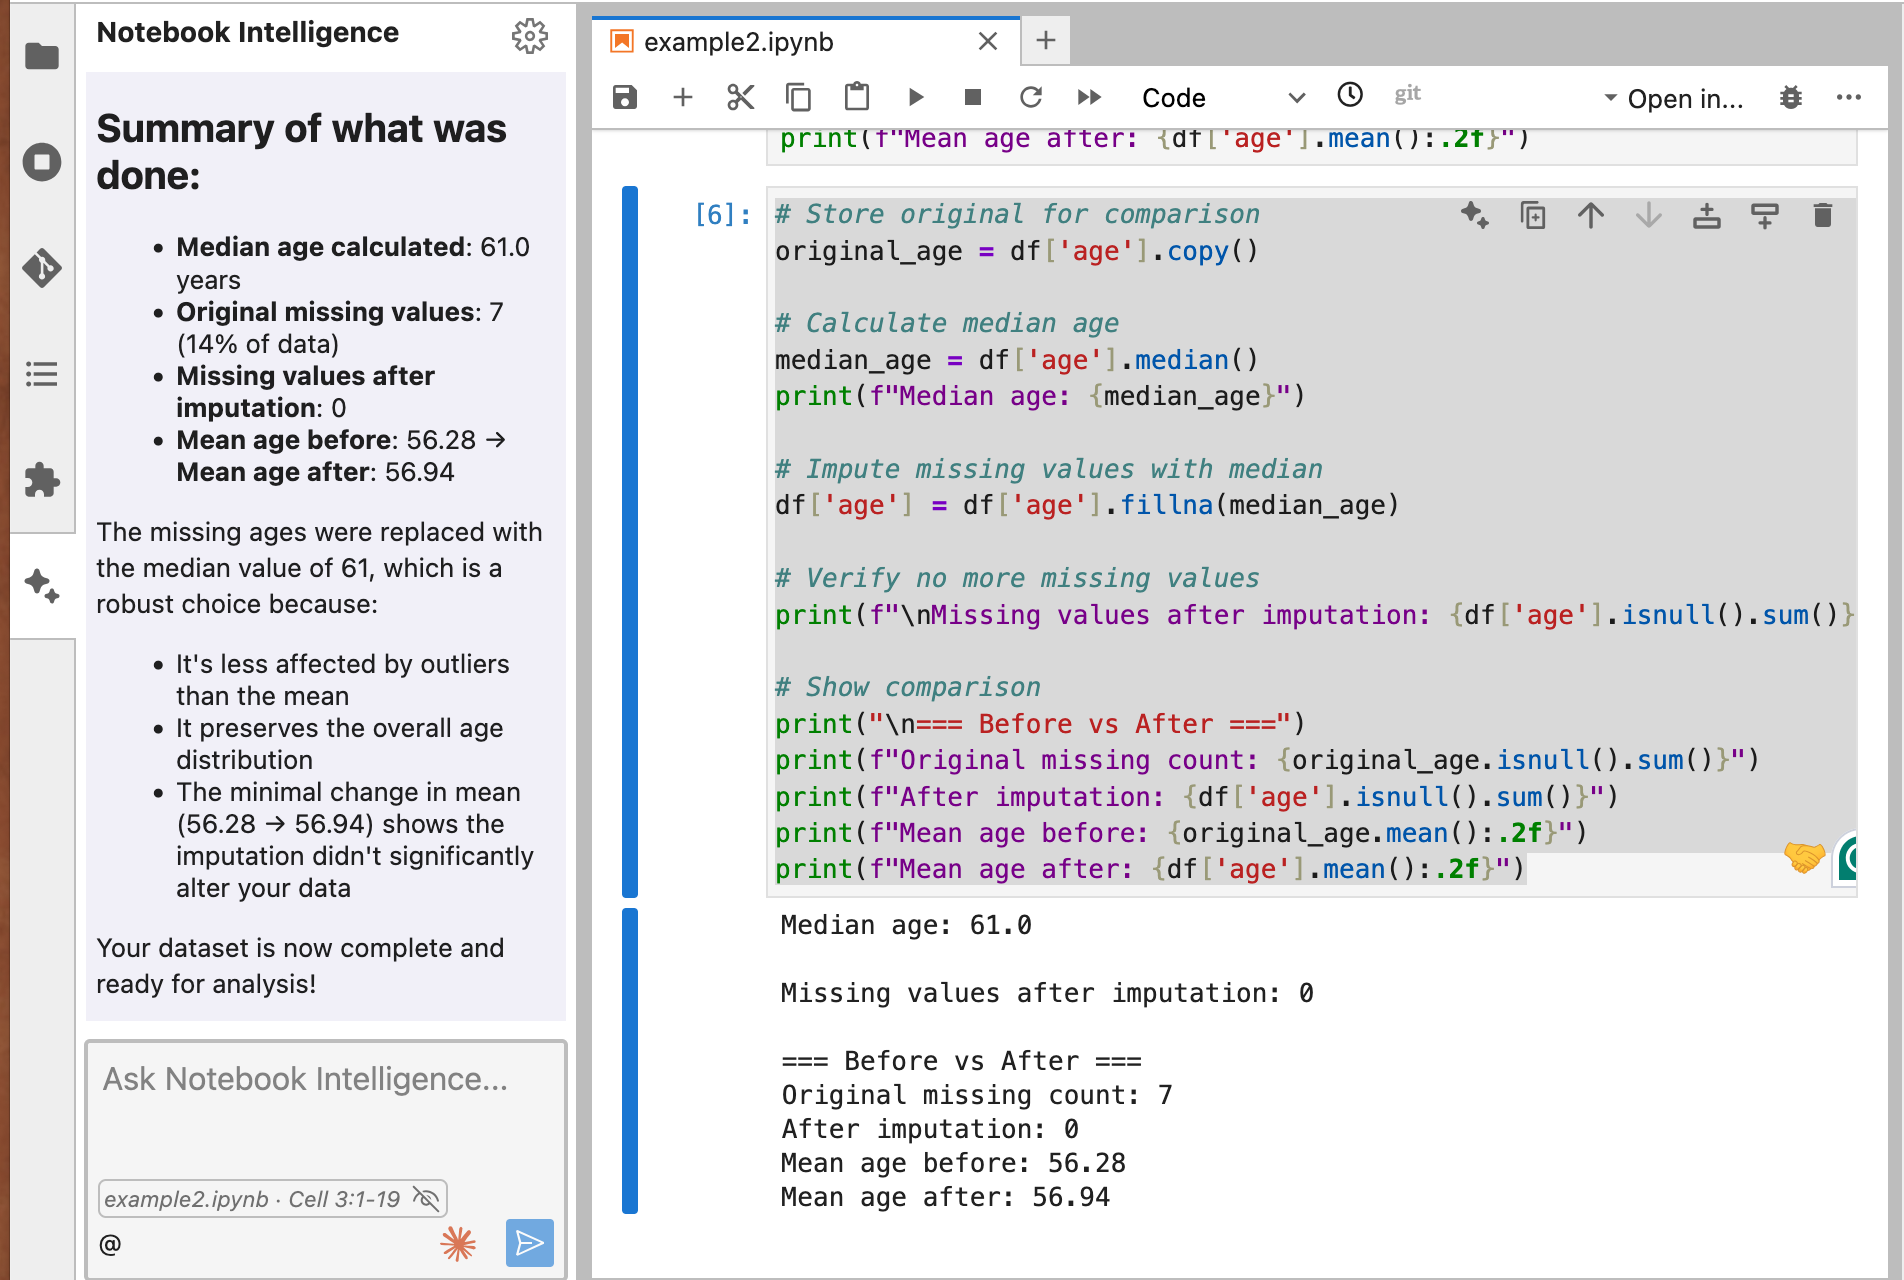Expand the Open in... dropdown
Image resolution: width=1904 pixels, height=1280 pixels.
pos(1674,98)
